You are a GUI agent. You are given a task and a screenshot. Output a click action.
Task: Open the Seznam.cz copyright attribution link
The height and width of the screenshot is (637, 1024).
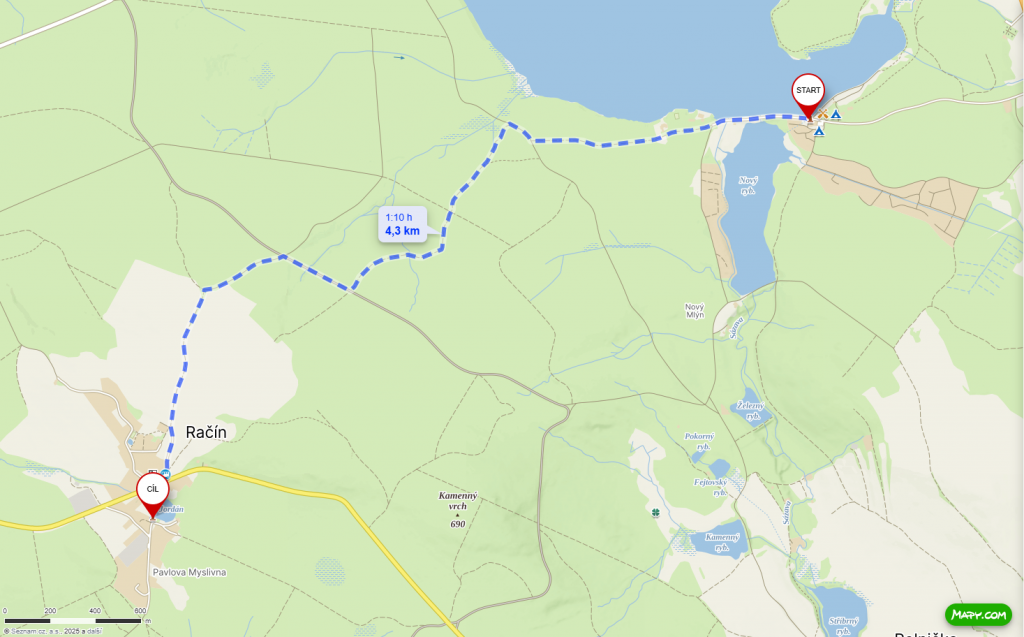pos(52,631)
